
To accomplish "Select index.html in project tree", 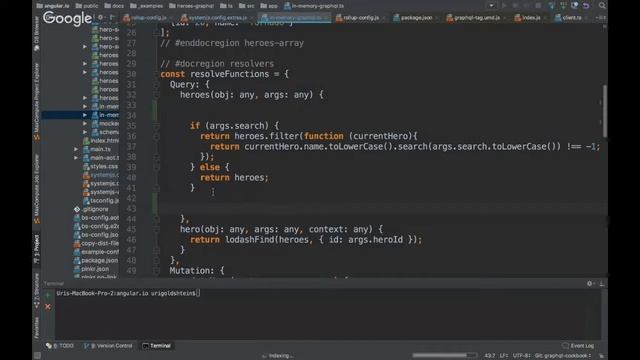I will click(101, 141).
